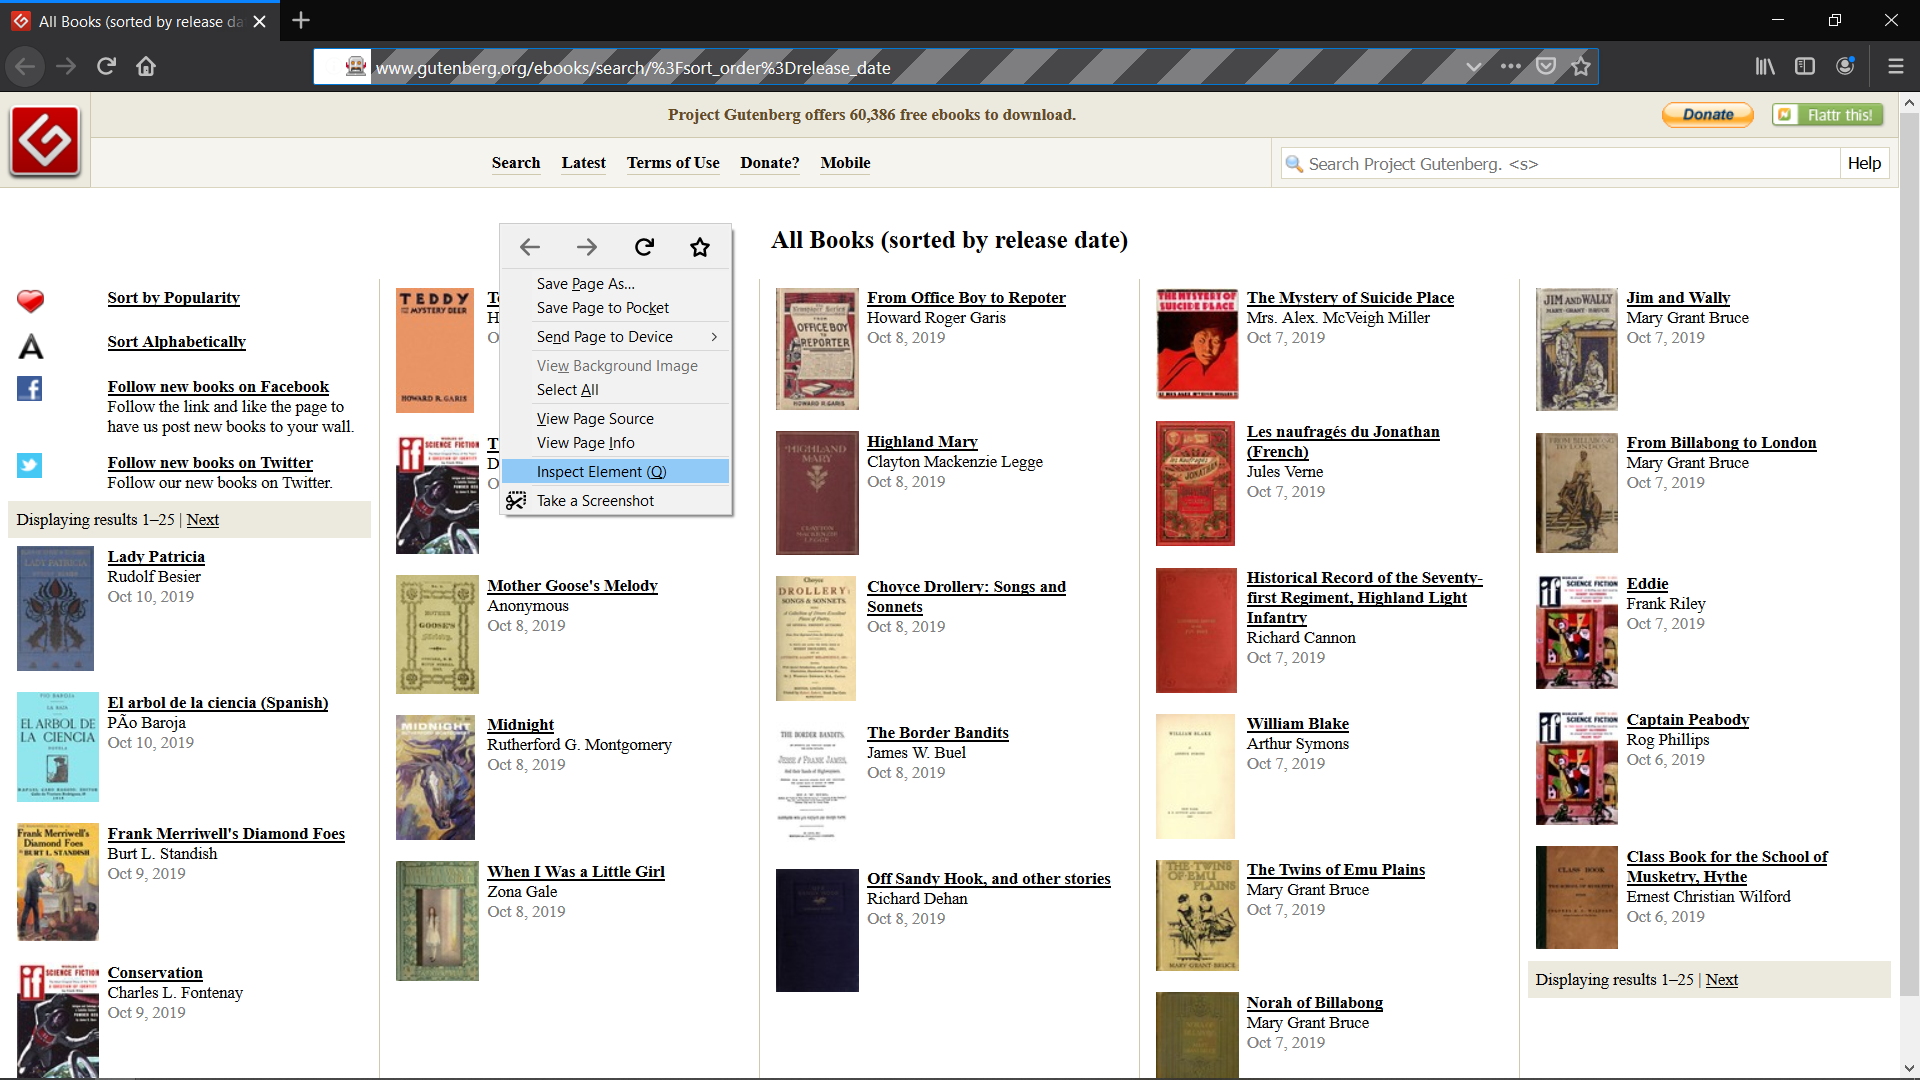This screenshot has width=1920, height=1080.
Task: Click the reload icon in context menu
Action: 644,247
